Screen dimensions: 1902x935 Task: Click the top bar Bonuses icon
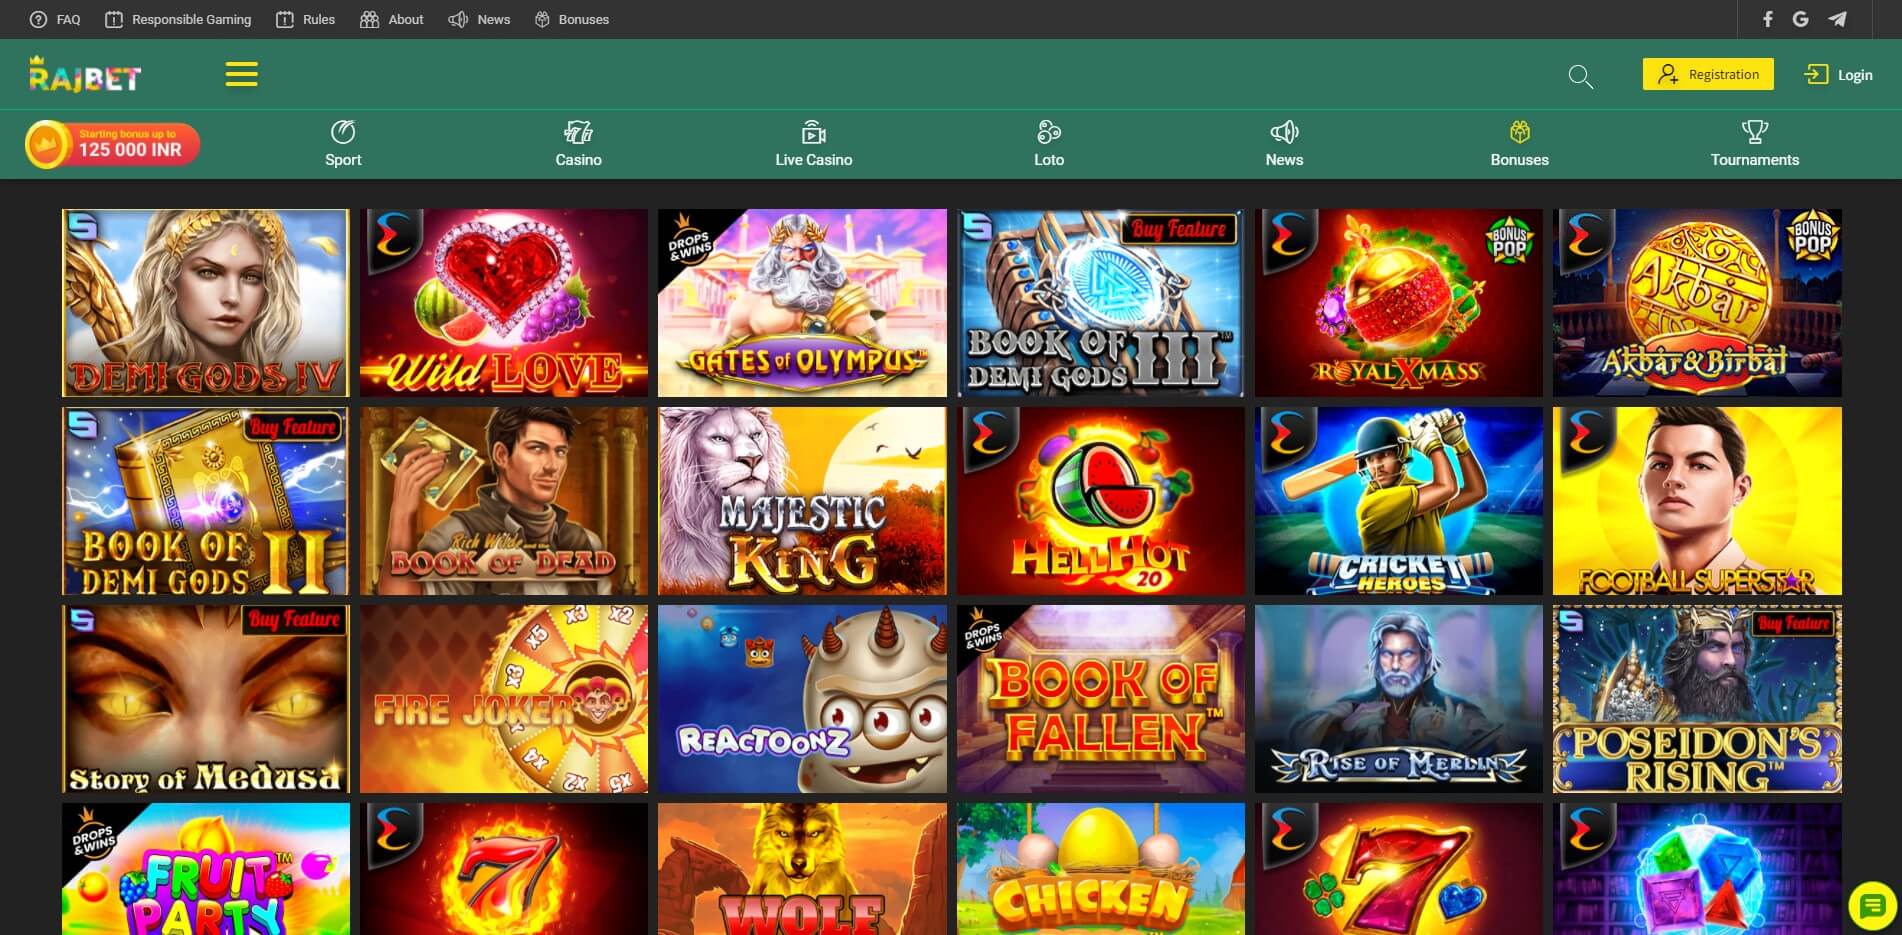[x=542, y=19]
